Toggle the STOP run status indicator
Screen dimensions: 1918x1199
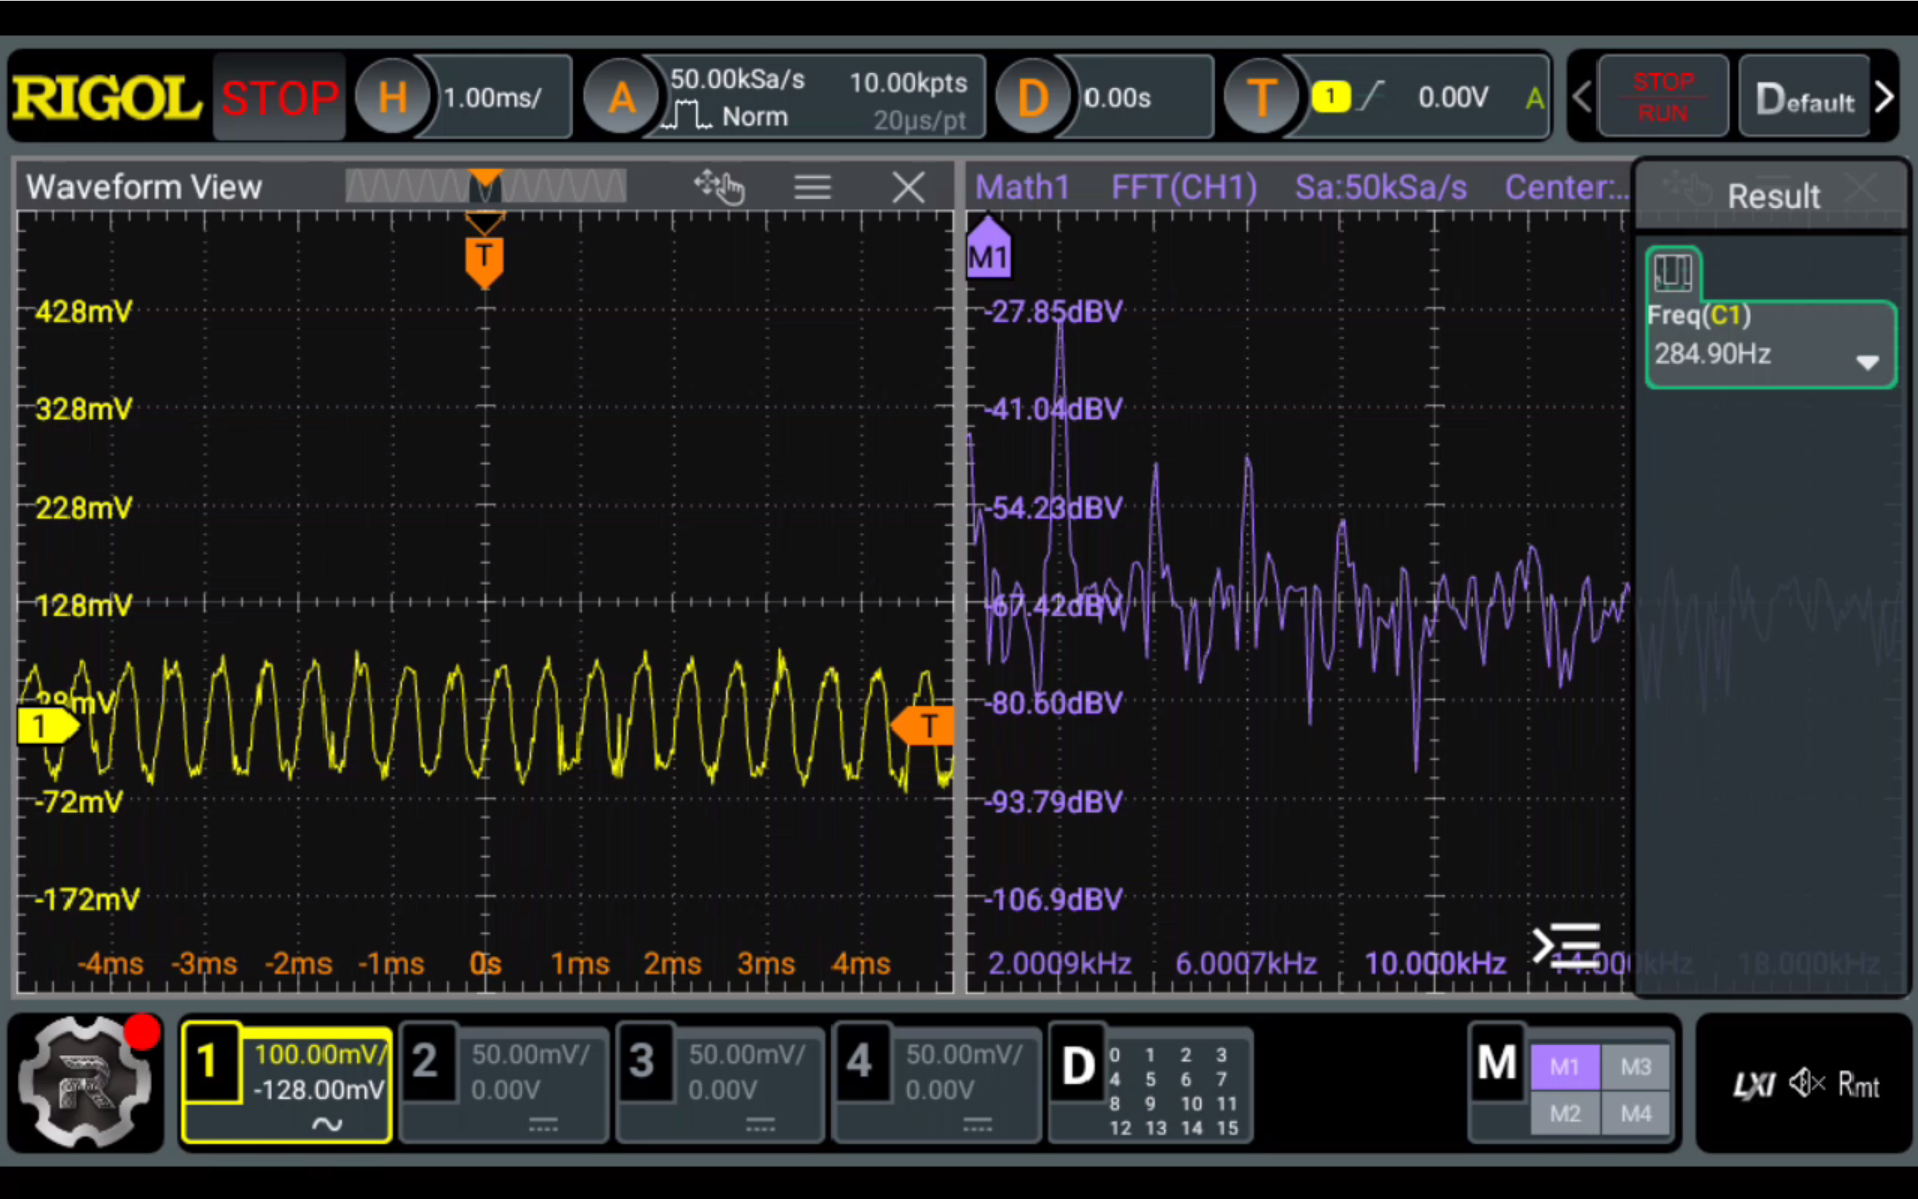click(x=279, y=98)
